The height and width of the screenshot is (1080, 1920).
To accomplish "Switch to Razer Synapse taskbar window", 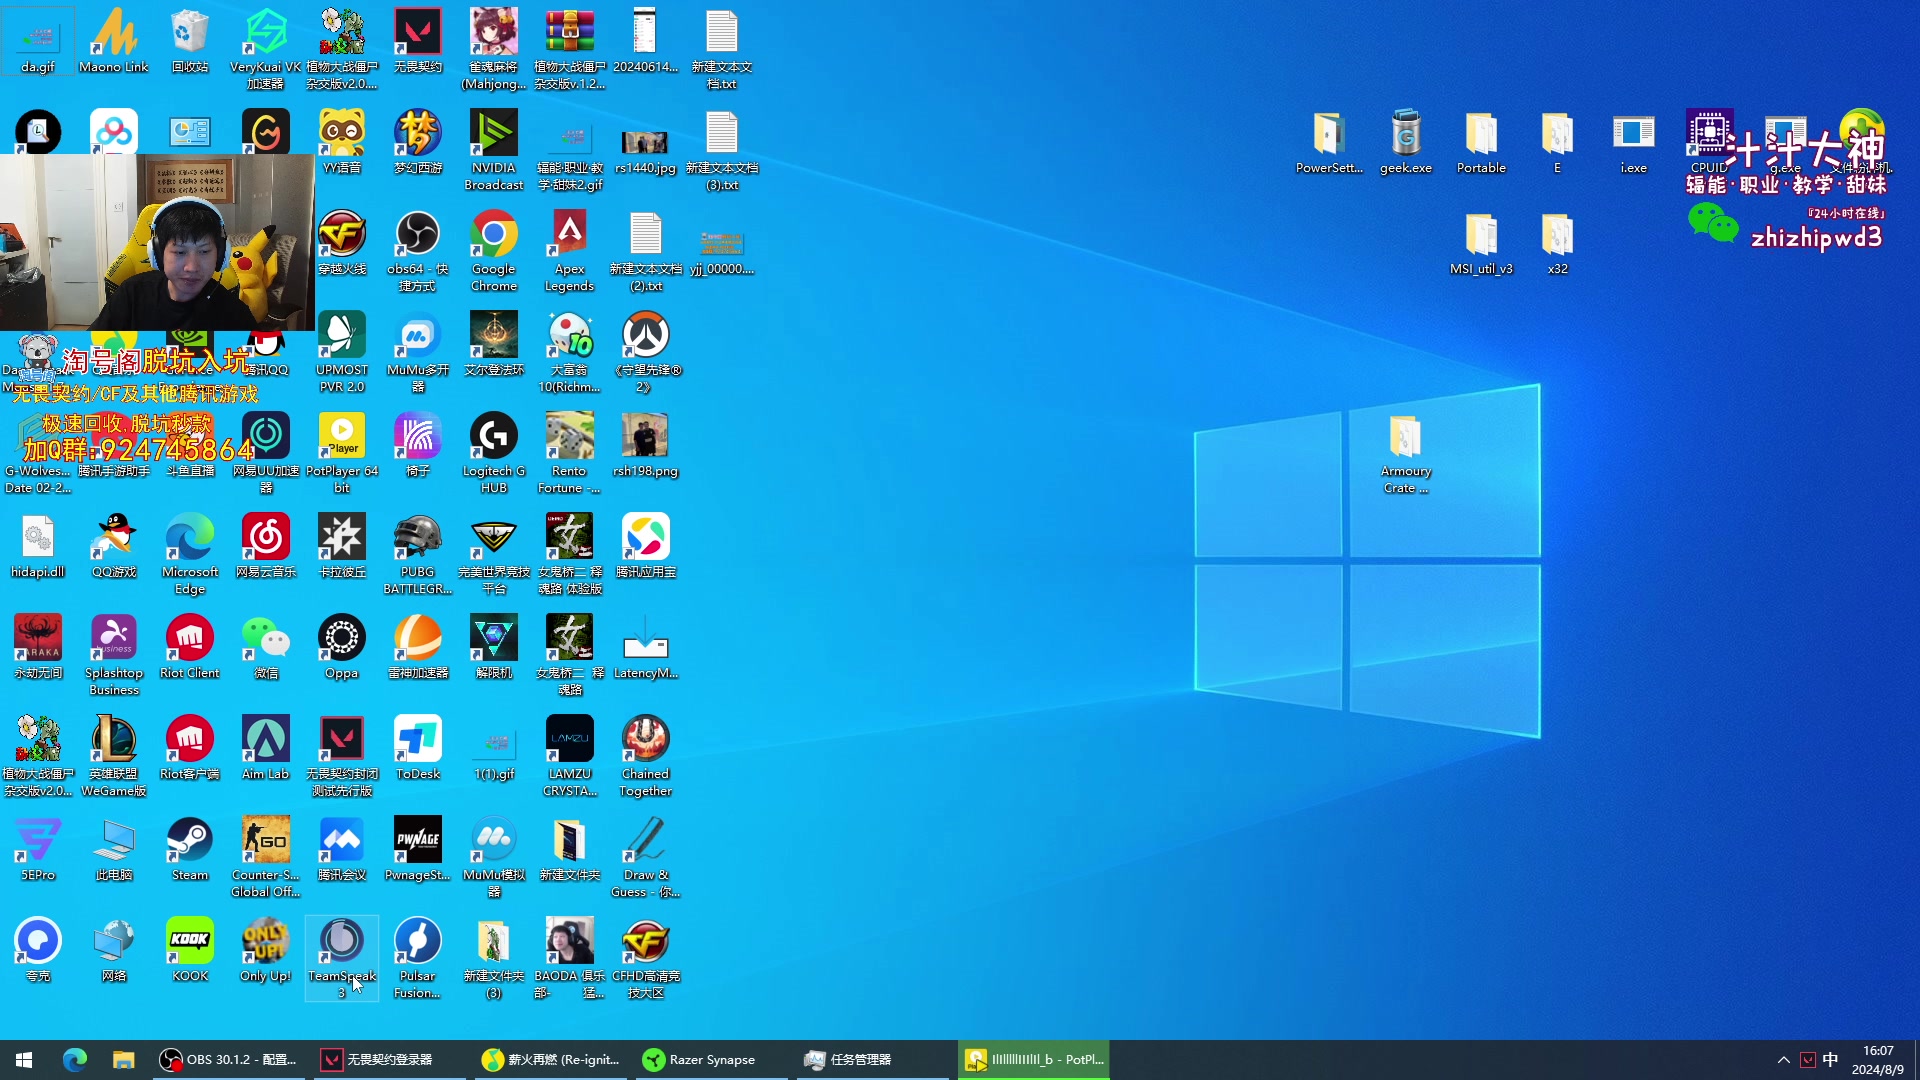I will tap(712, 1059).
